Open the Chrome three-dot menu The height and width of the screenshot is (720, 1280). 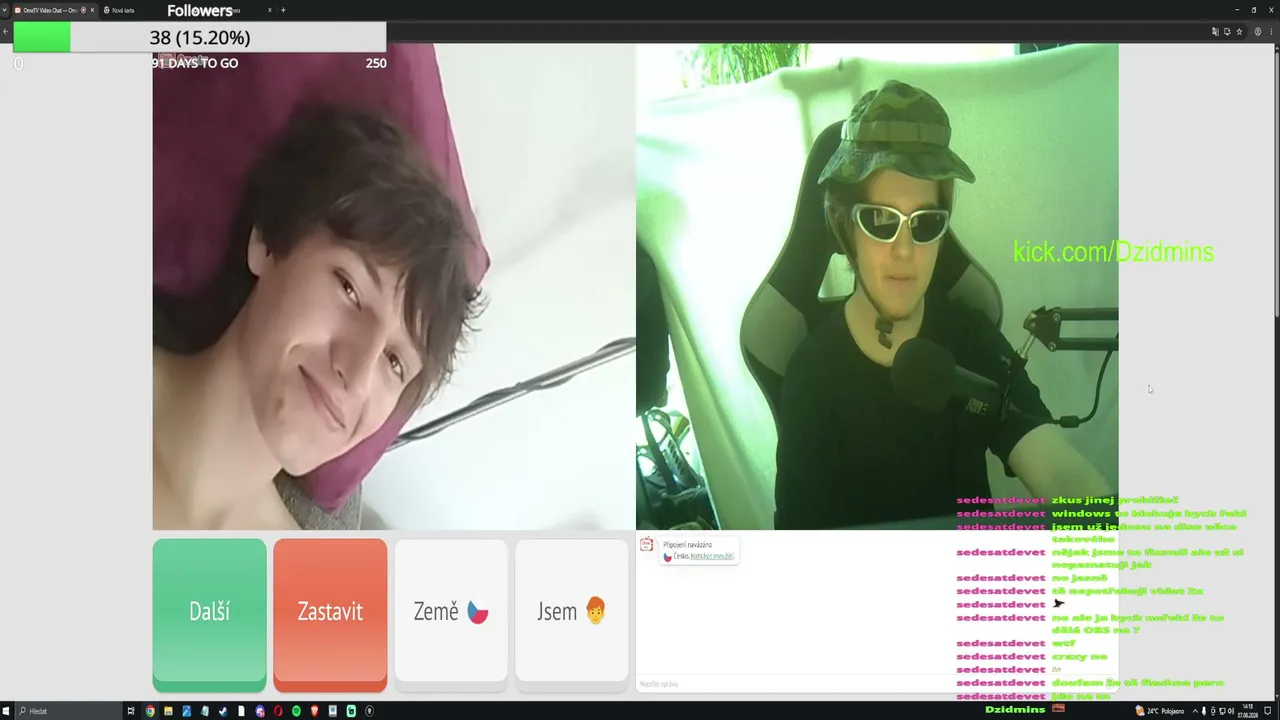1272,31
